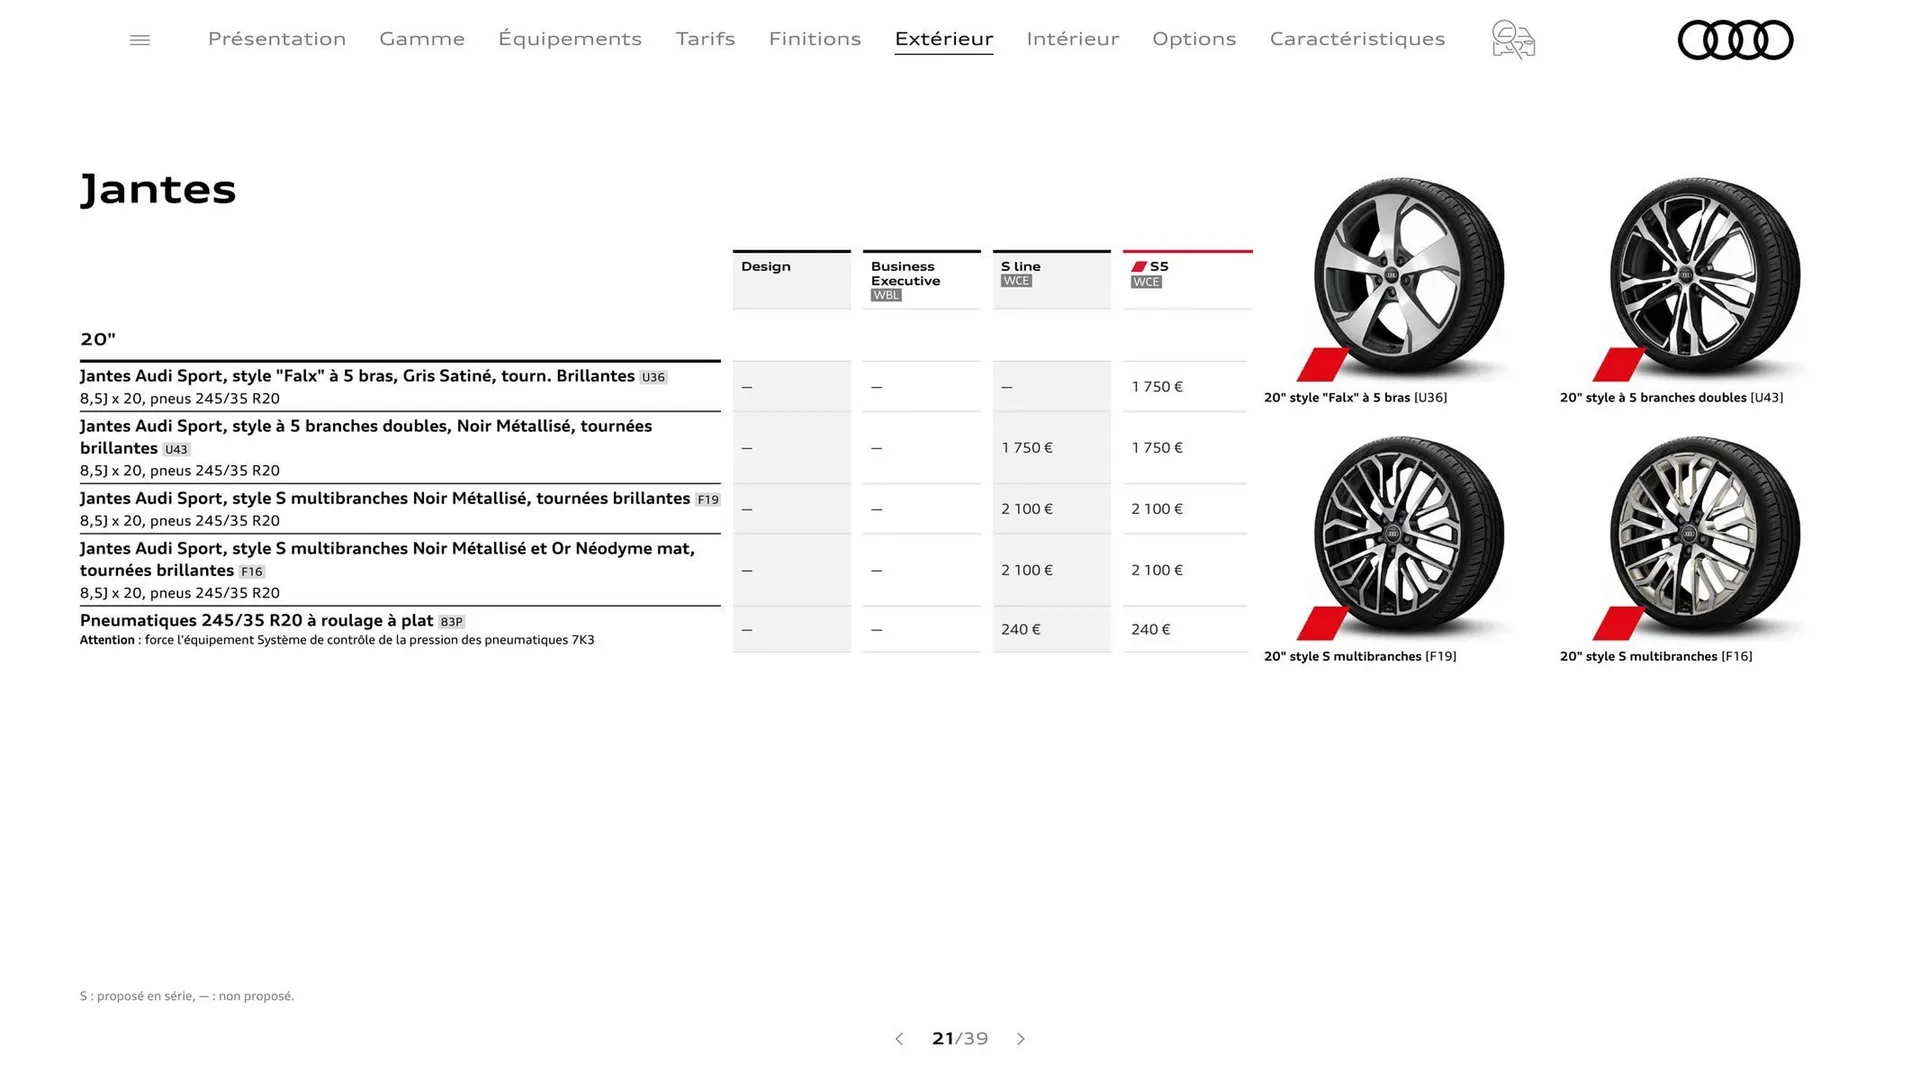Open the Caractéristiques section
The image size is (1920, 1080).
(x=1357, y=39)
